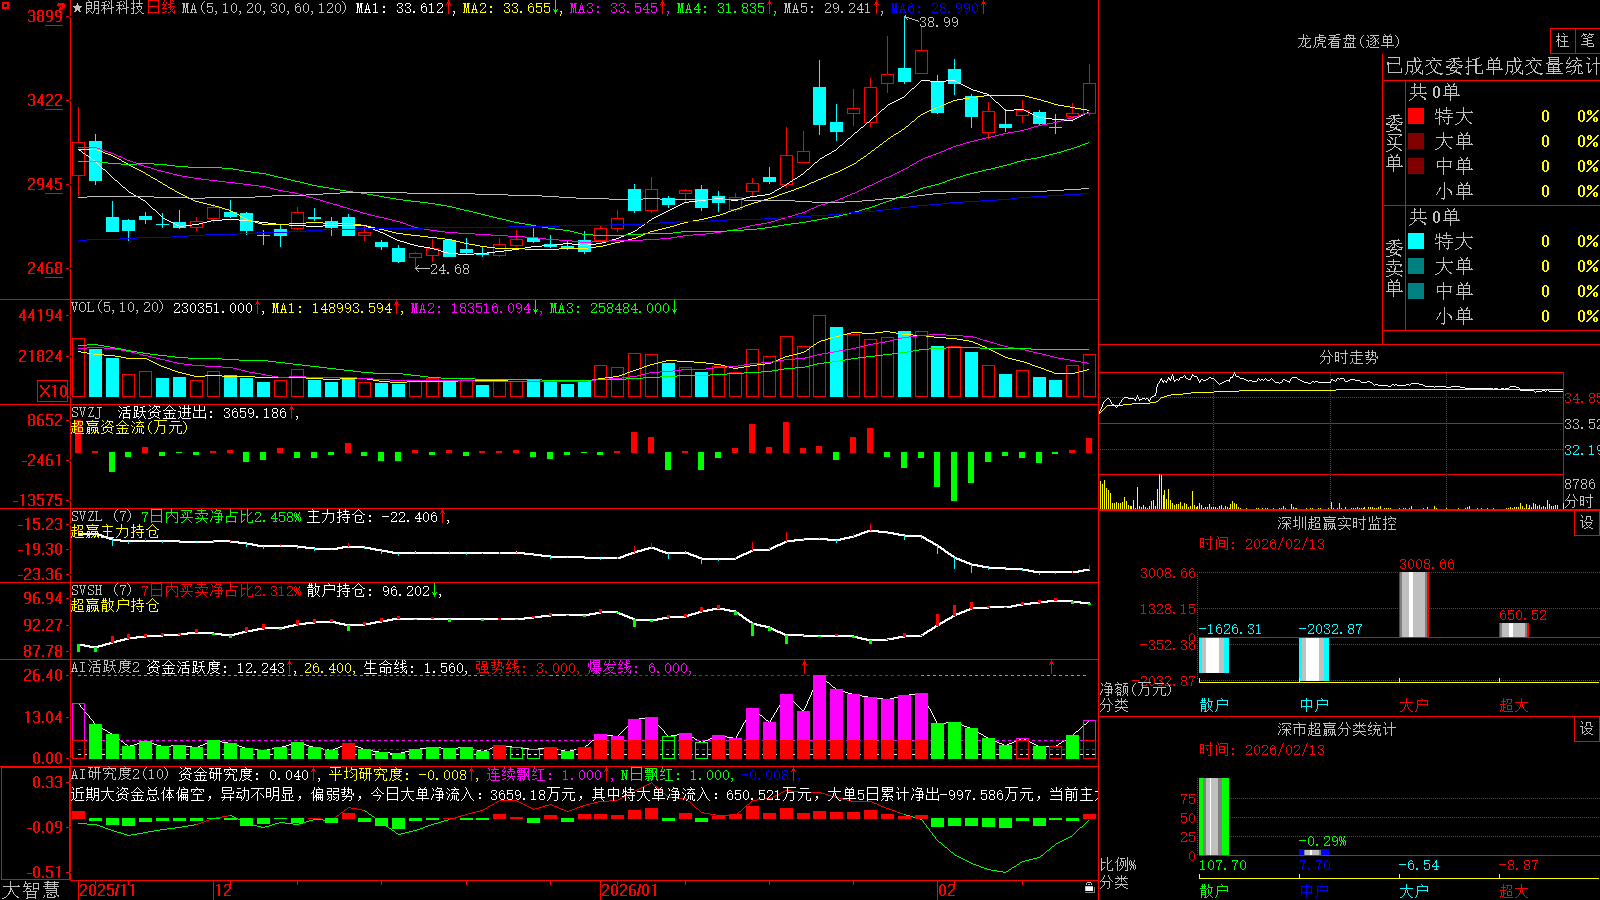The width and height of the screenshot is (1600, 900).
Task: Click teal 中单 sell-order swatch
Action: click(1416, 291)
